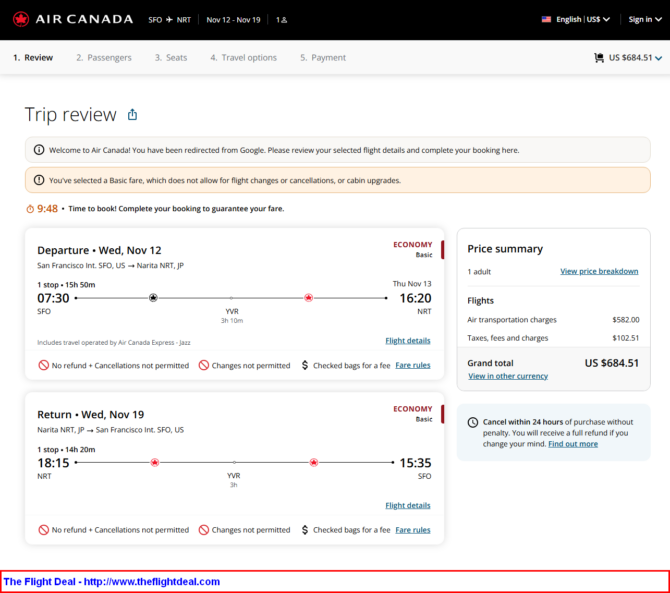Click the black Jazz operator marker on departure
This screenshot has height=593, width=670.
coord(153,298)
